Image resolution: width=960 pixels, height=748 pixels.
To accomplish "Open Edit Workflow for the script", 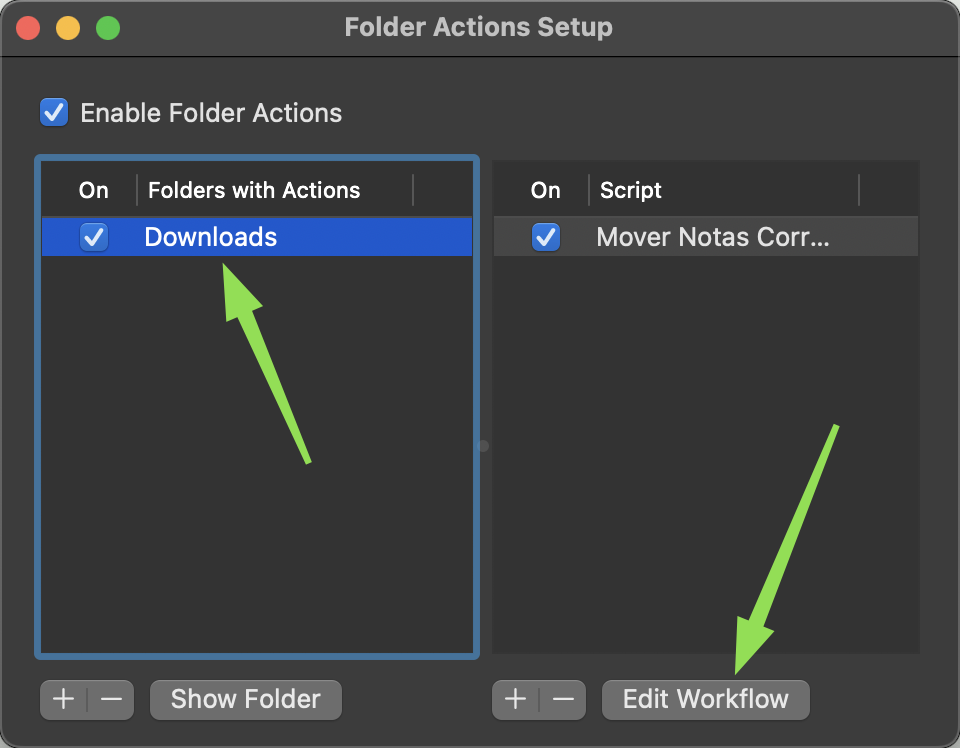I will coord(705,699).
